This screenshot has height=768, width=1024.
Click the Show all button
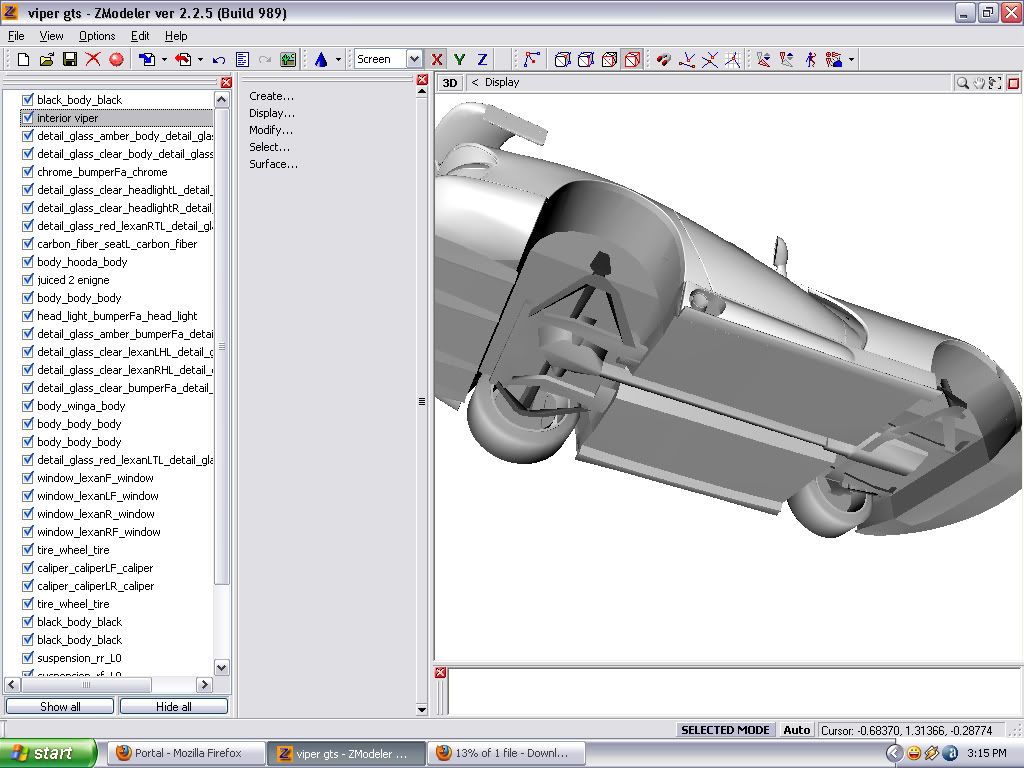tap(60, 706)
